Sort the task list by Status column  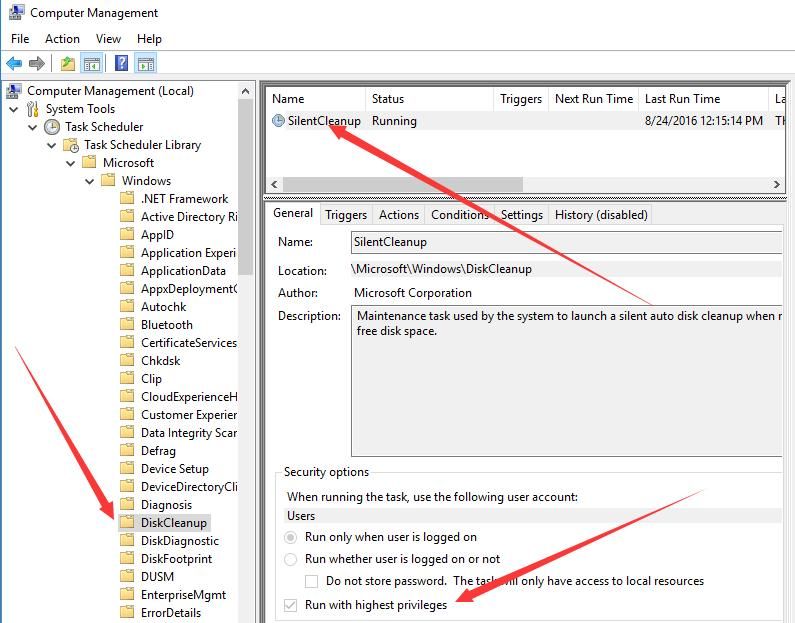[x=429, y=99]
